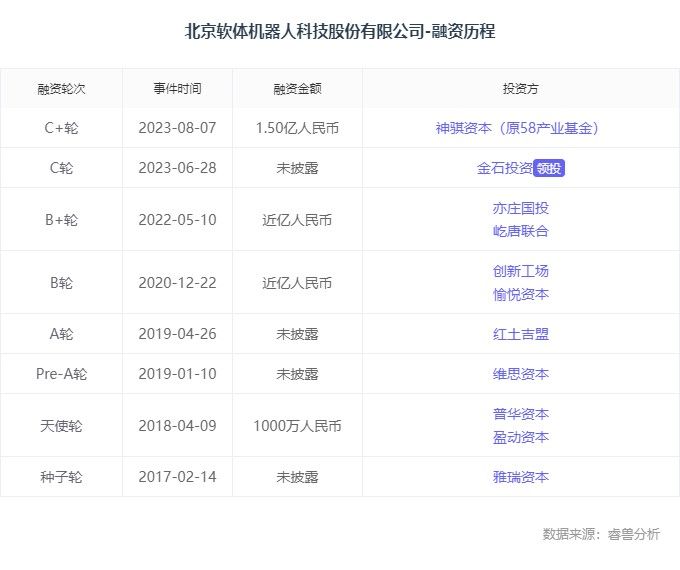
Task: Click the 投资方 column header
Action: click(x=520, y=89)
